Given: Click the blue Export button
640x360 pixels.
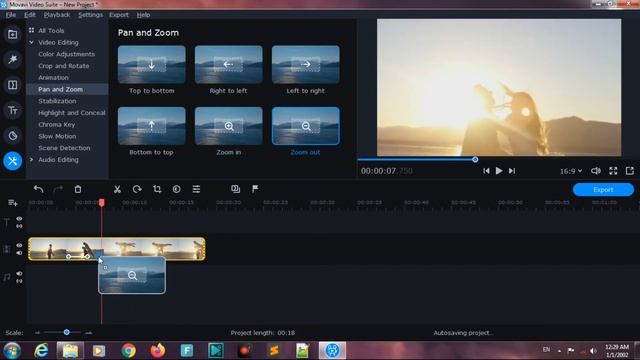Looking at the screenshot, I should click(x=603, y=189).
